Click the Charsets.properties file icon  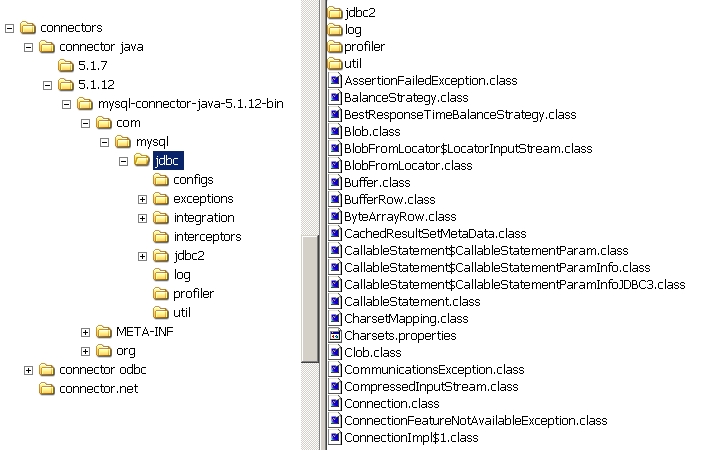tap(335, 336)
